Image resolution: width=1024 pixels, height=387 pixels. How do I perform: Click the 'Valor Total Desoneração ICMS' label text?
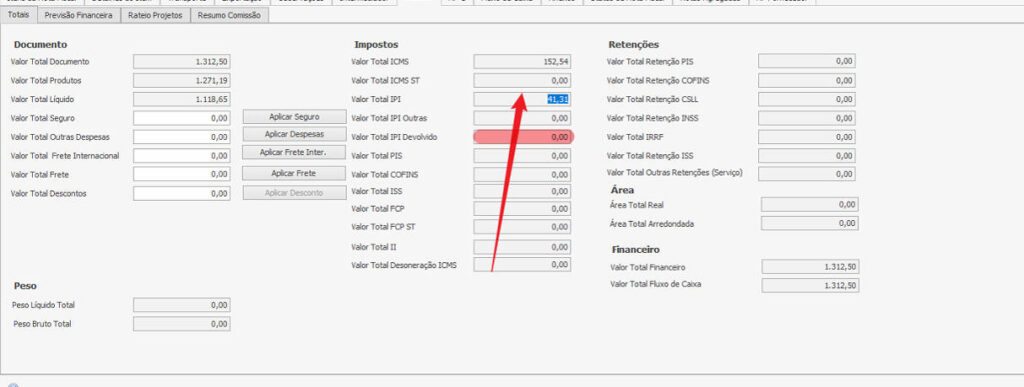click(x=404, y=265)
